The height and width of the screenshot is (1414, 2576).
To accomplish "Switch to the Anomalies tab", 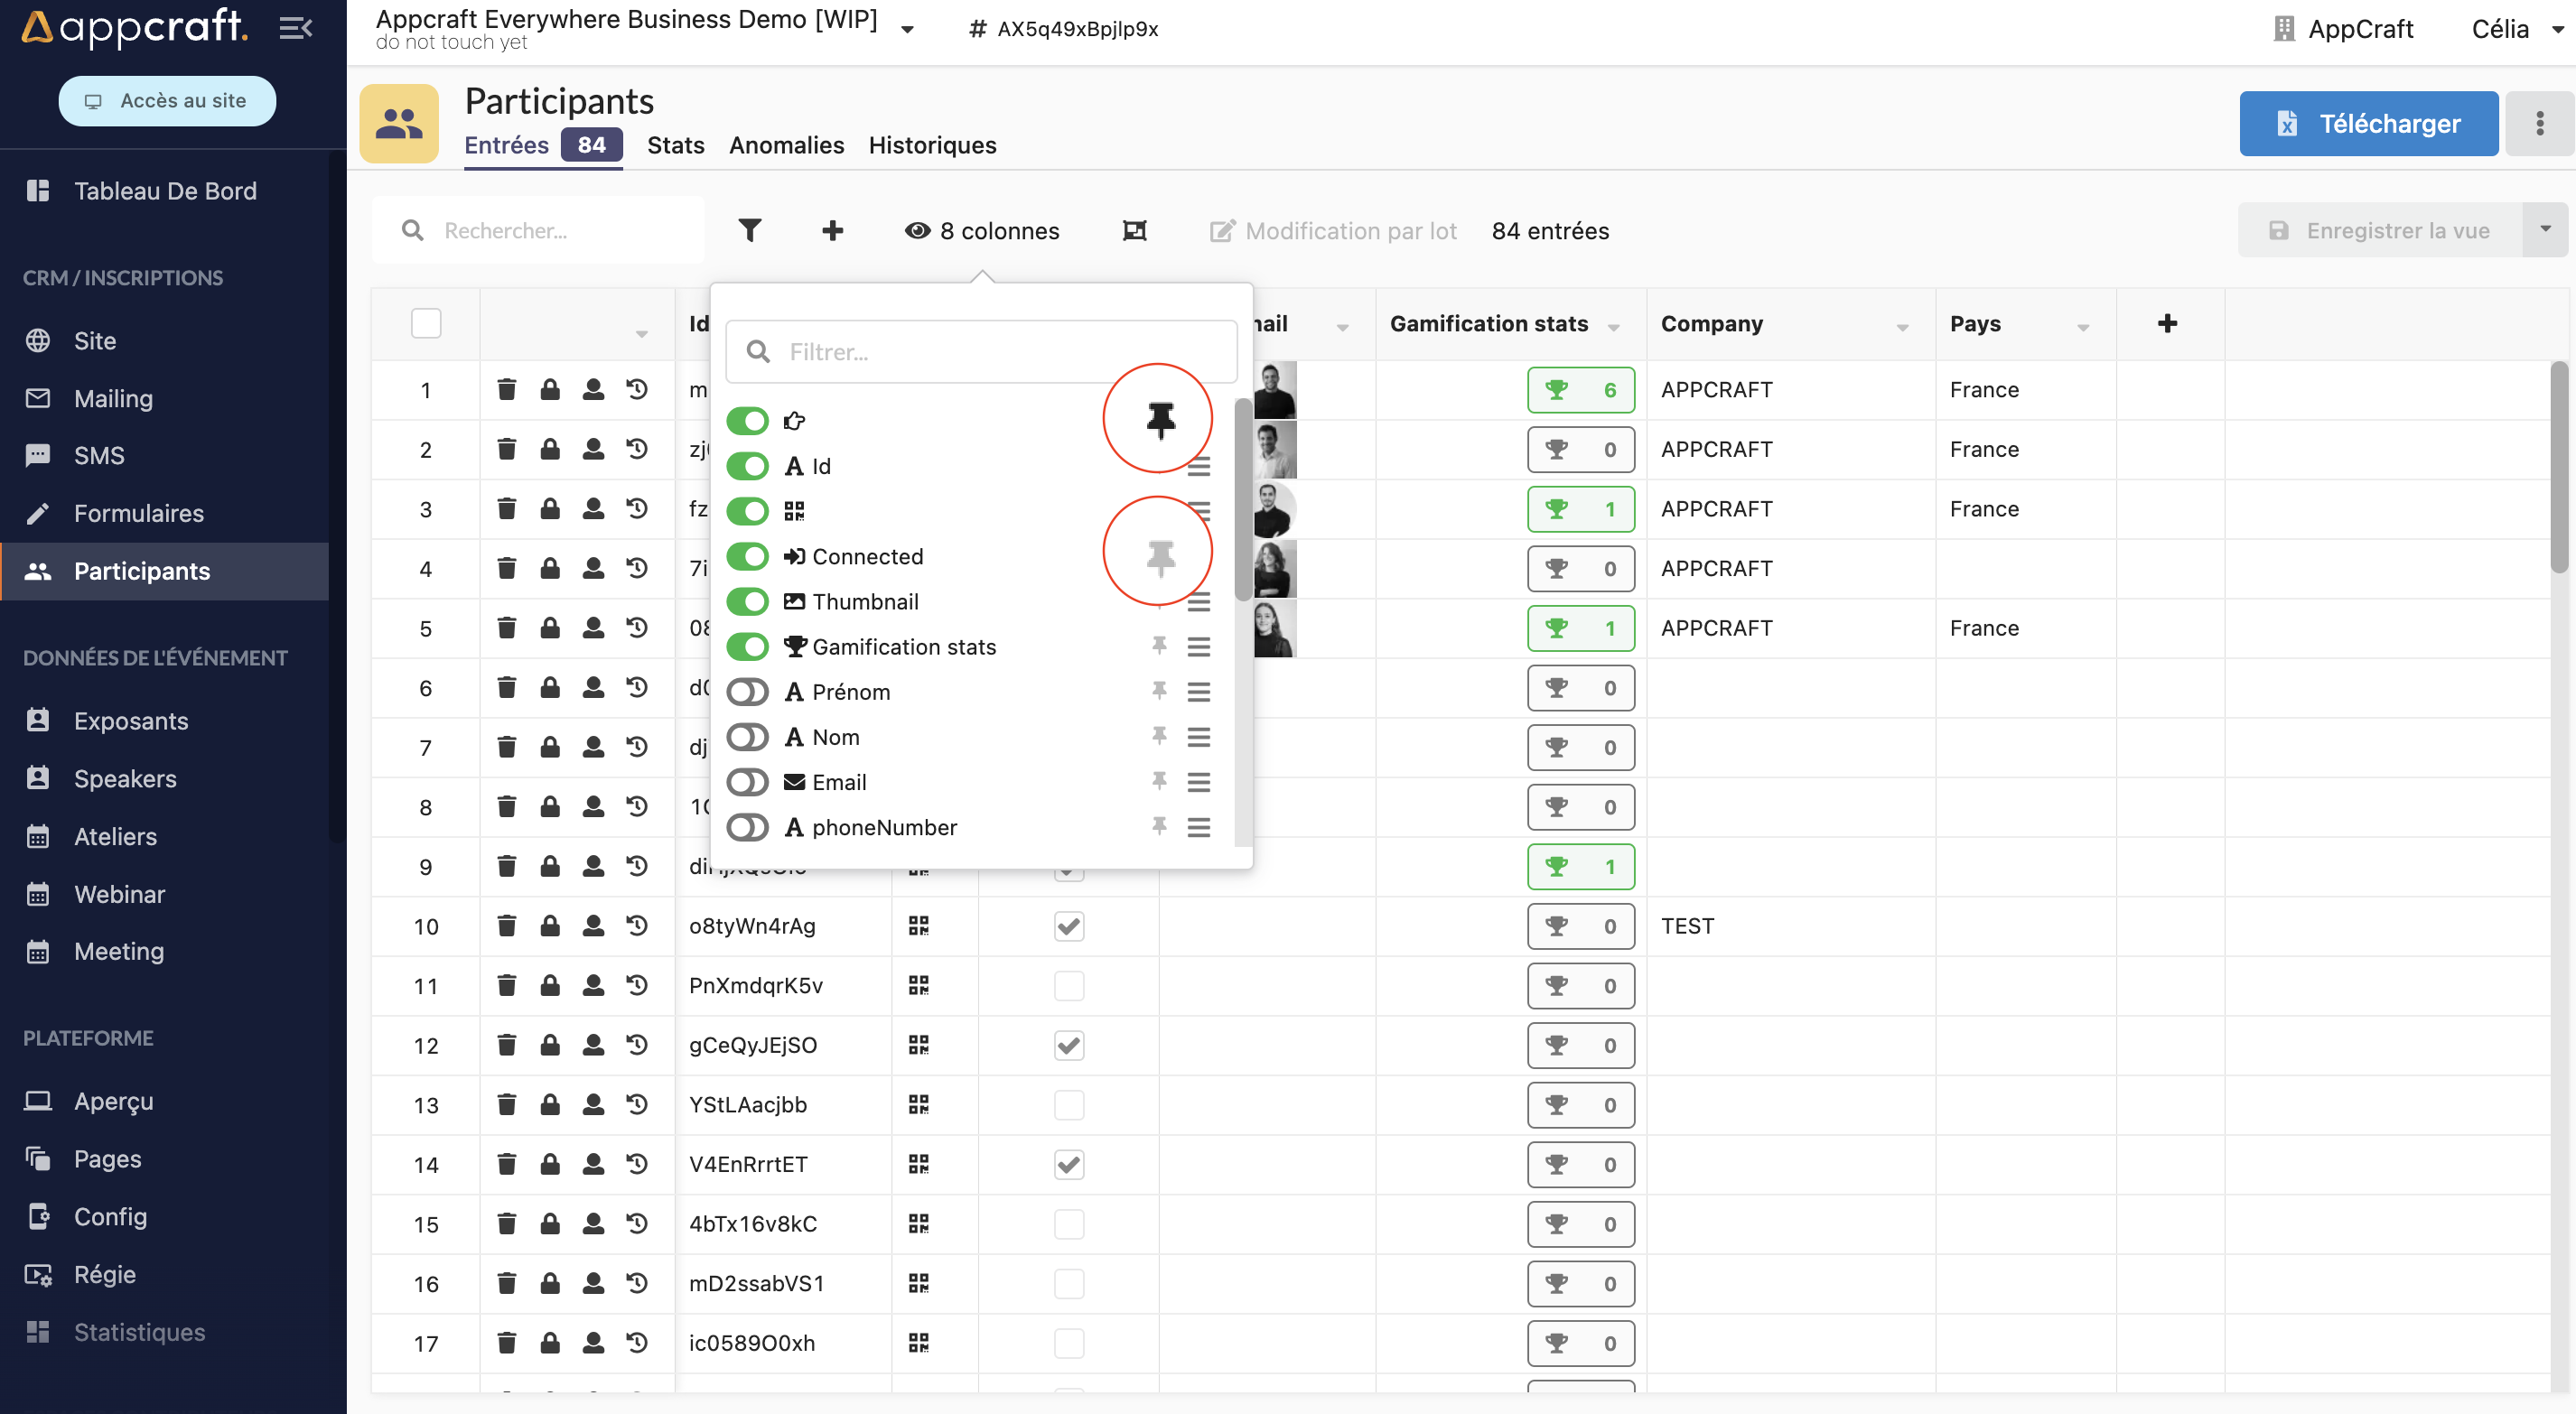I will click(786, 145).
